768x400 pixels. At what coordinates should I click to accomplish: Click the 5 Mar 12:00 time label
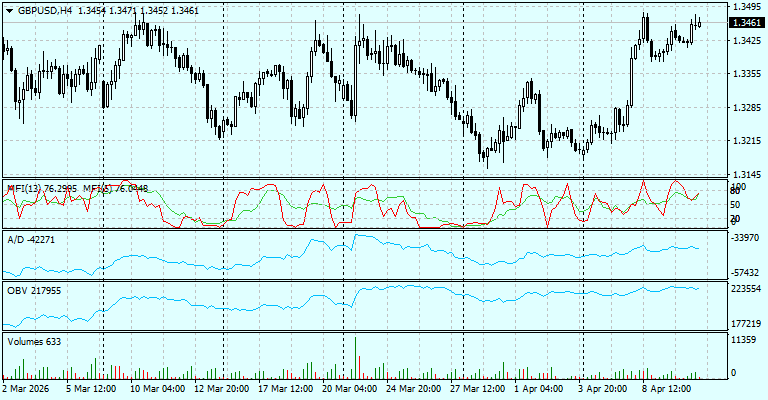click(92, 389)
